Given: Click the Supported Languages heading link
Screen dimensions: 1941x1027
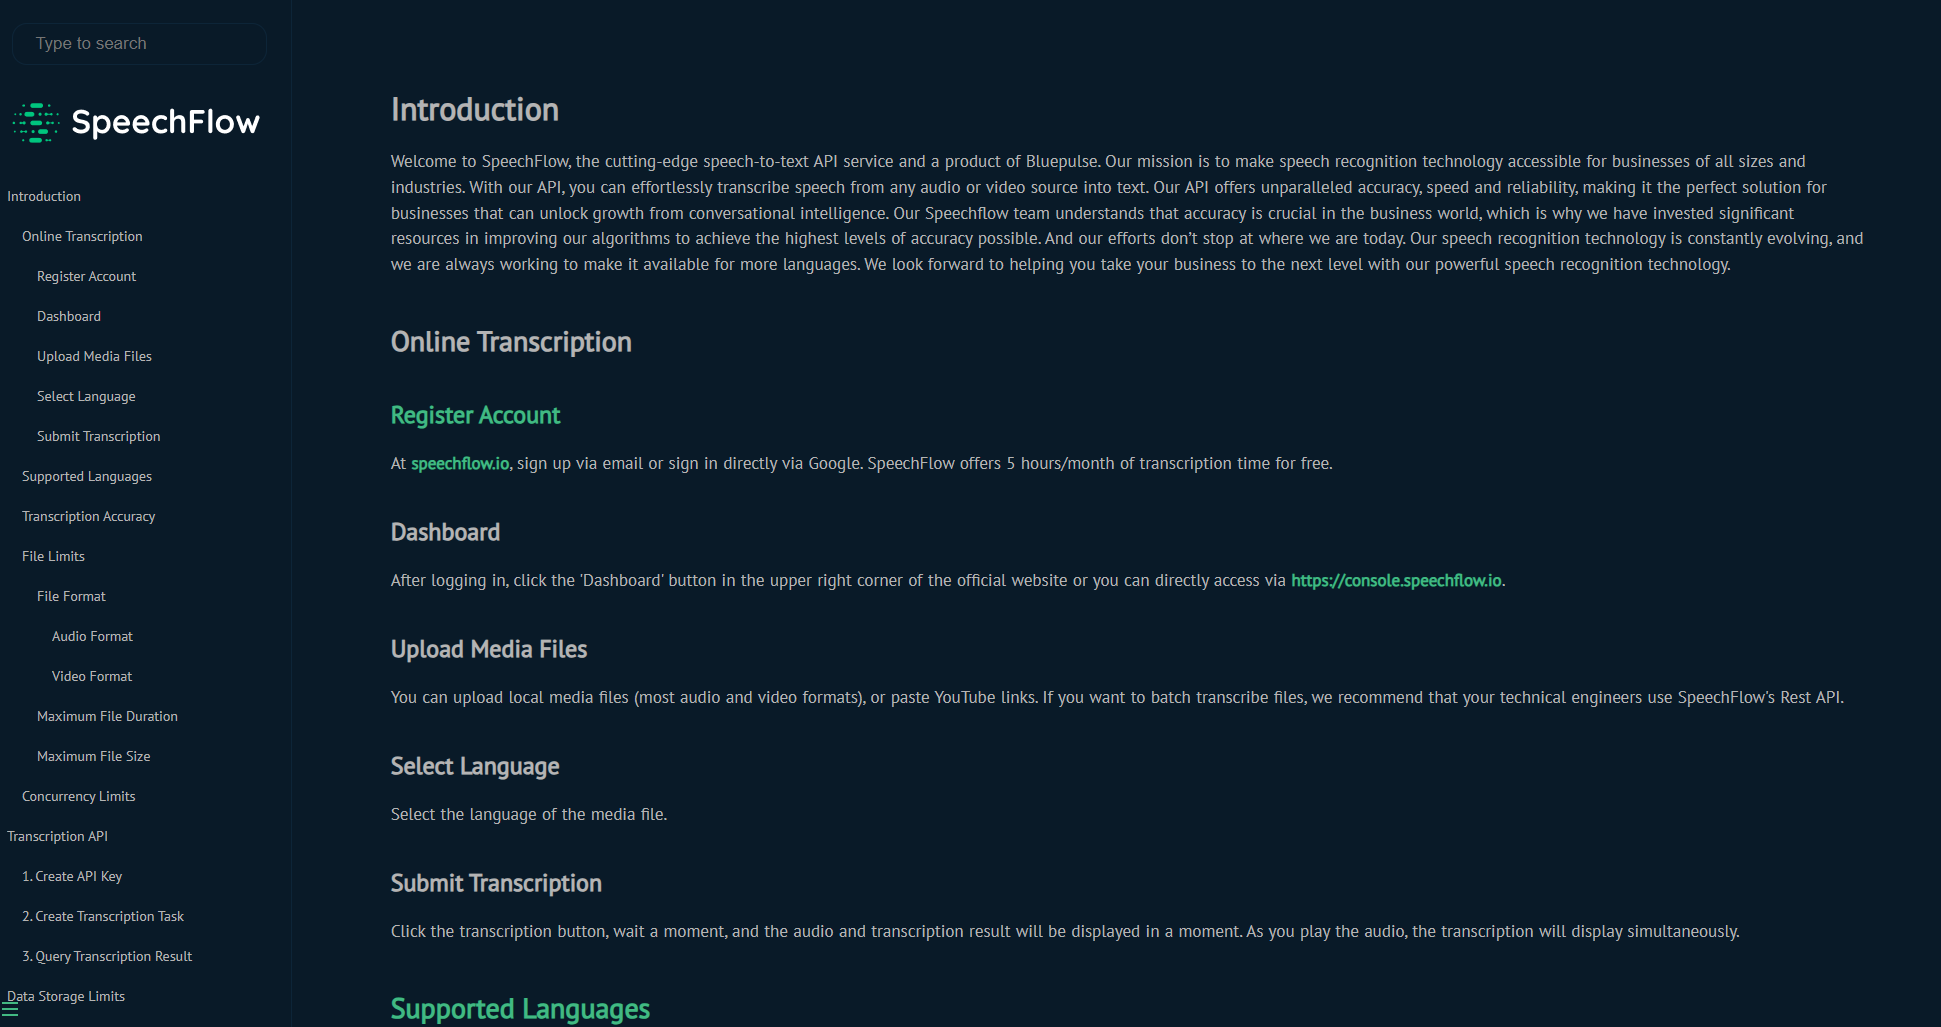Looking at the screenshot, I should pyautogui.click(x=520, y=1009).
